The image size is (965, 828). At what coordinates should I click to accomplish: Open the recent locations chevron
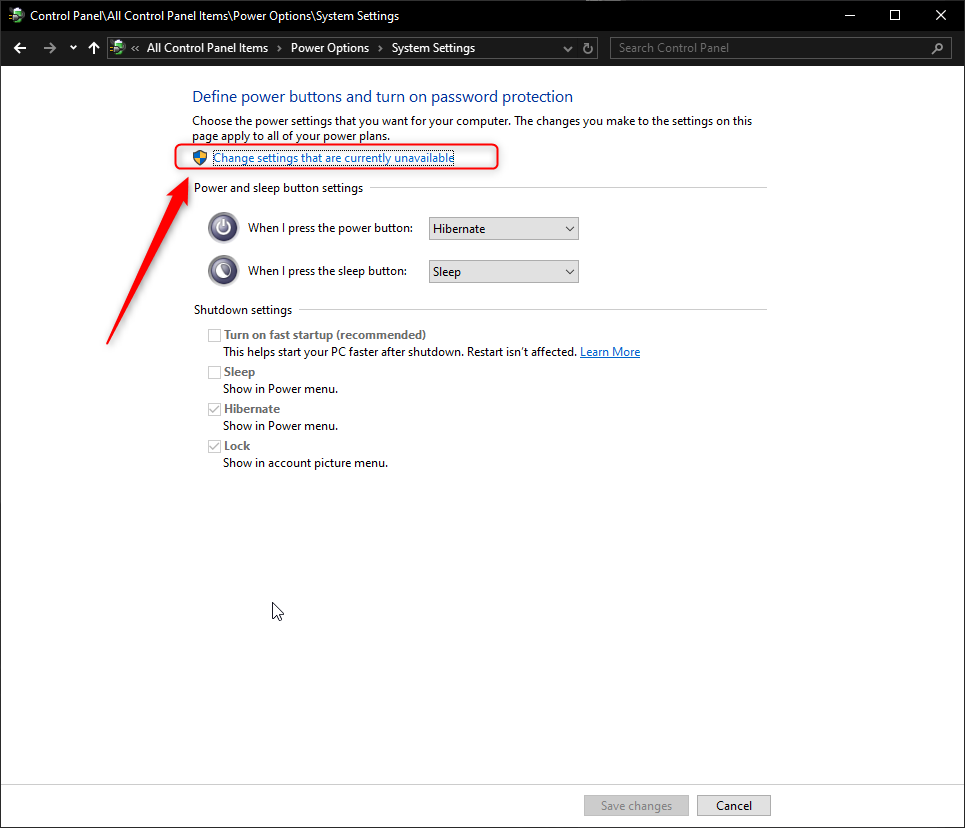click(73, 47)
